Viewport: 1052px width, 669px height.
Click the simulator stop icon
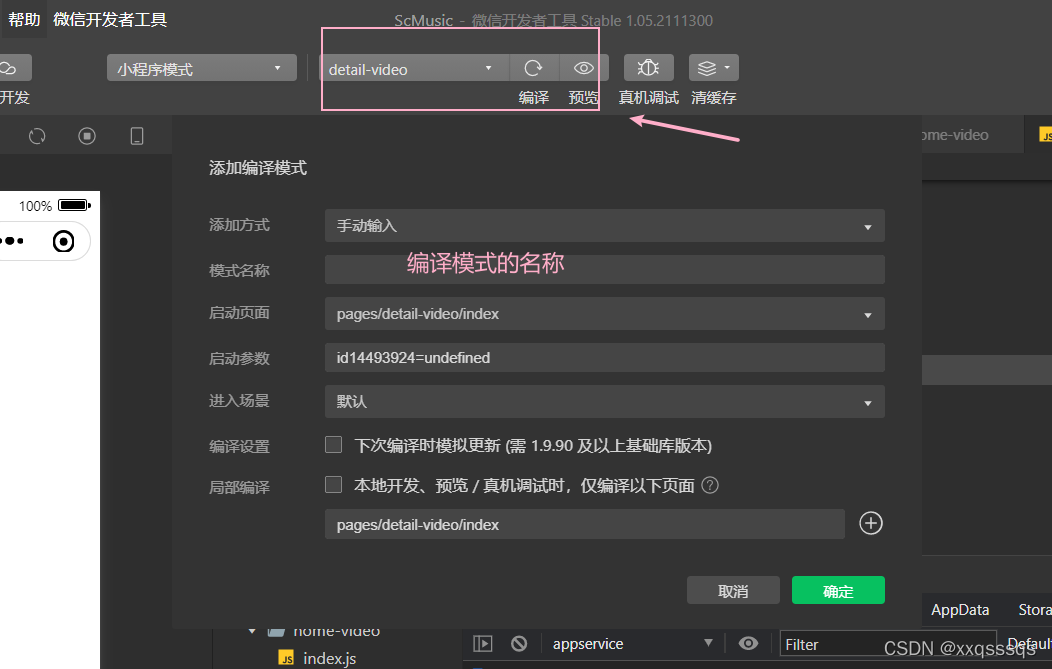tap(87, 136)
